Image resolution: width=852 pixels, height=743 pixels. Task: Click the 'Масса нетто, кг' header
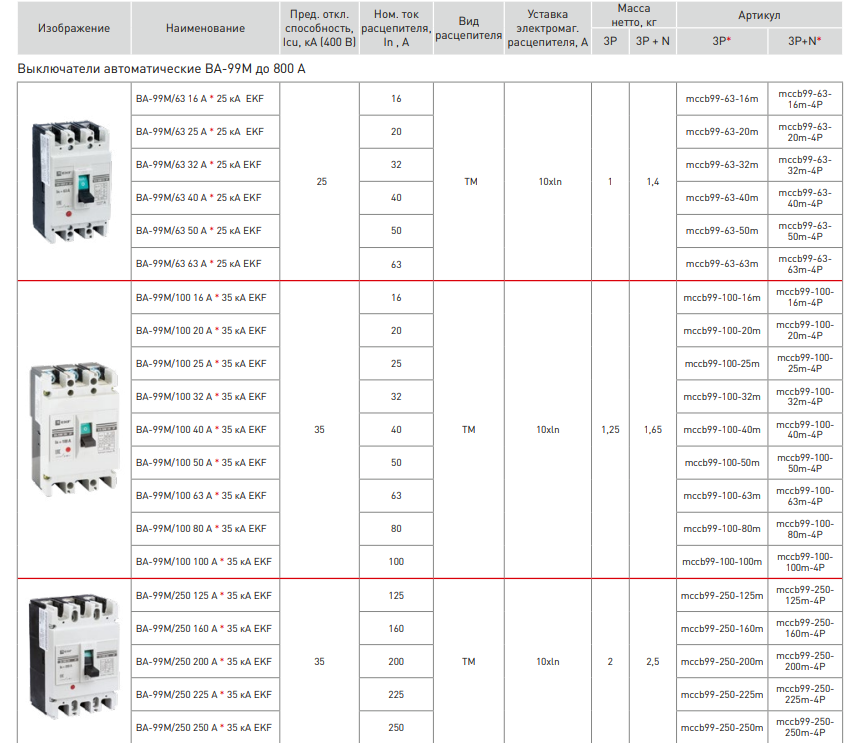click(x=634, y=15)
